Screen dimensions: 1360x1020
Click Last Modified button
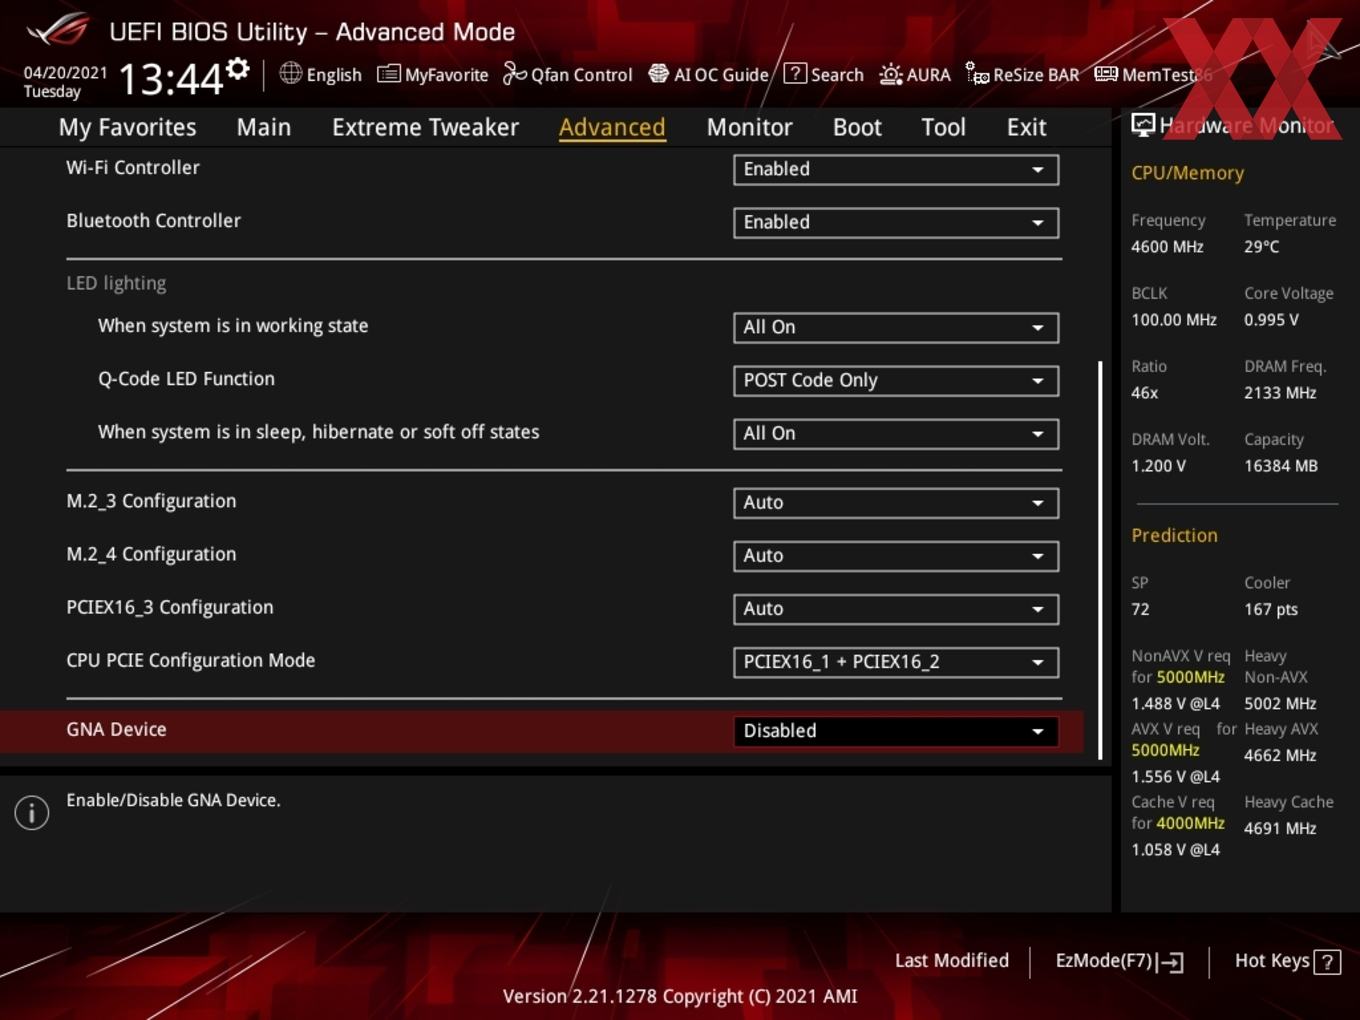952,960
